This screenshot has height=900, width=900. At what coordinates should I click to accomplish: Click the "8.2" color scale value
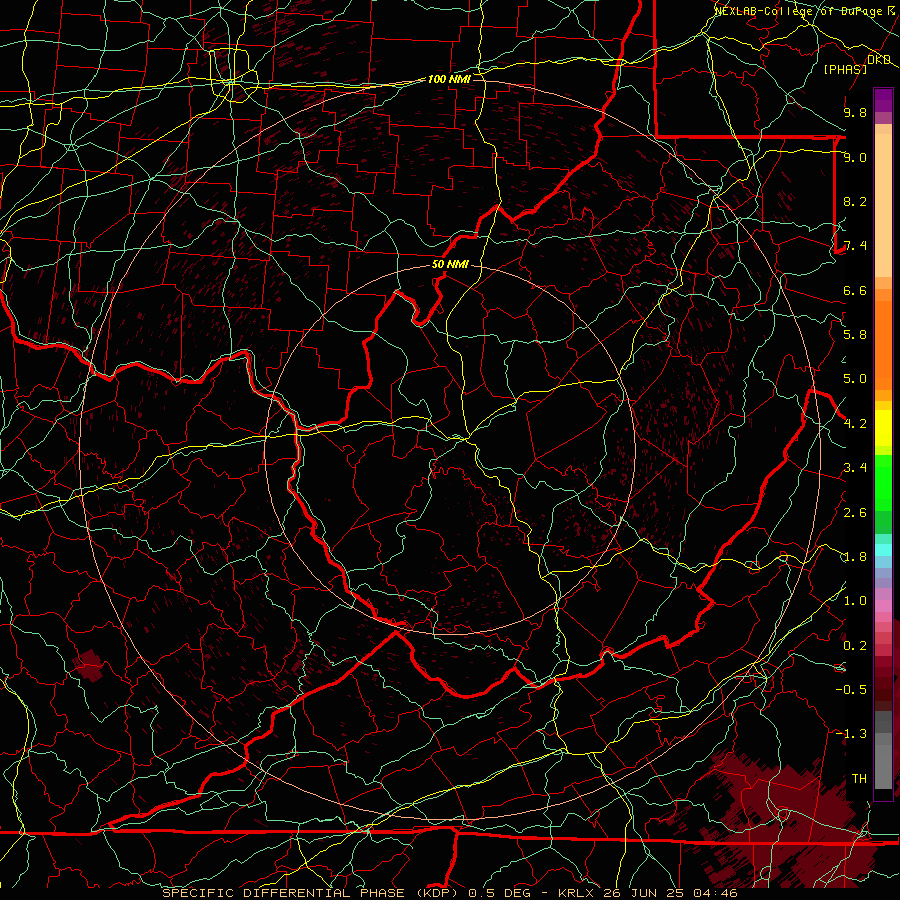coord(855,201)
